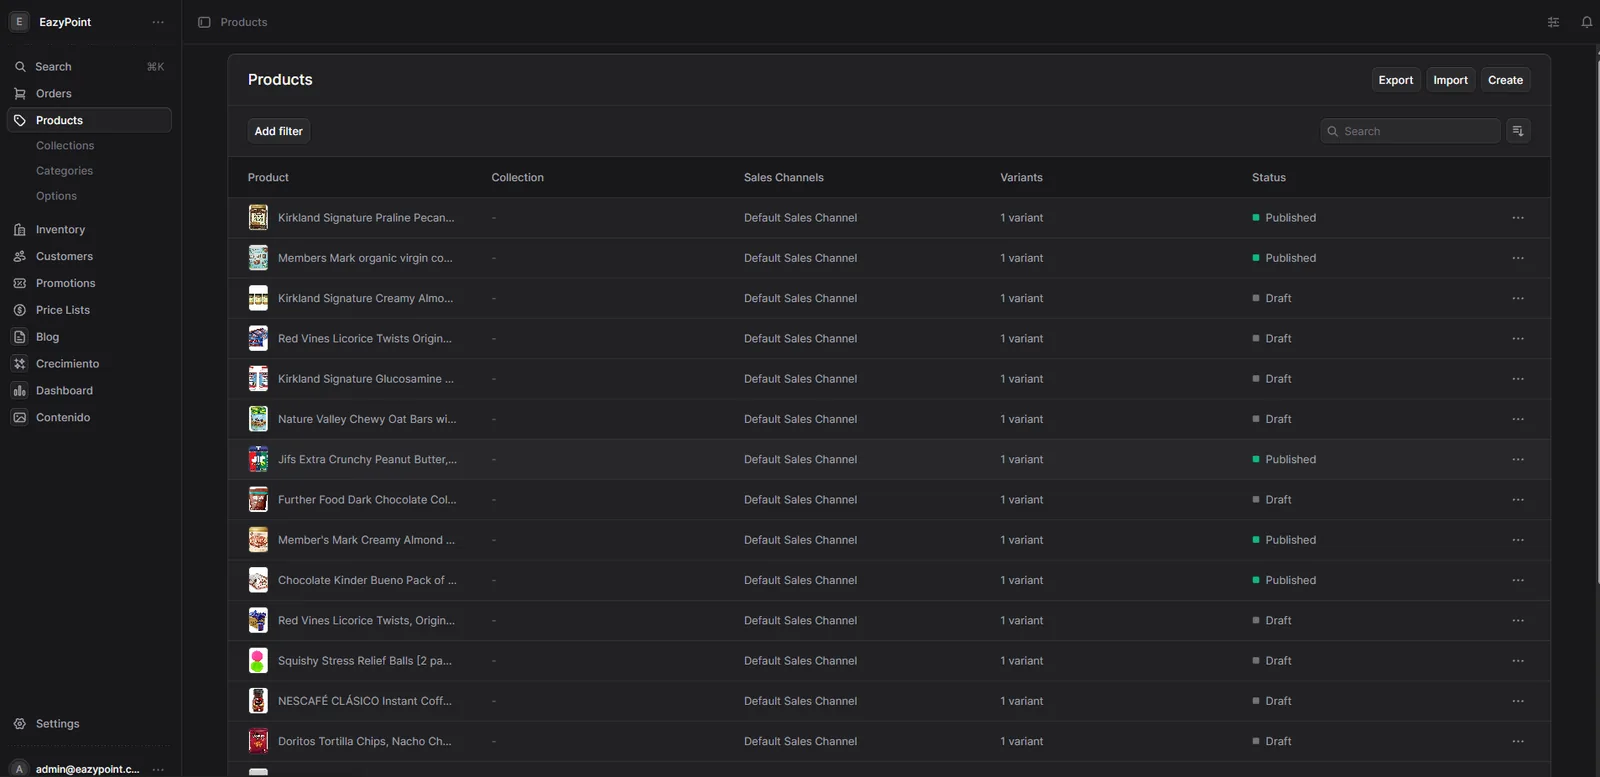Click the NESCAFÉ CLÁSICO product thumbnail
1600x777 pixels.
[258, 701]
